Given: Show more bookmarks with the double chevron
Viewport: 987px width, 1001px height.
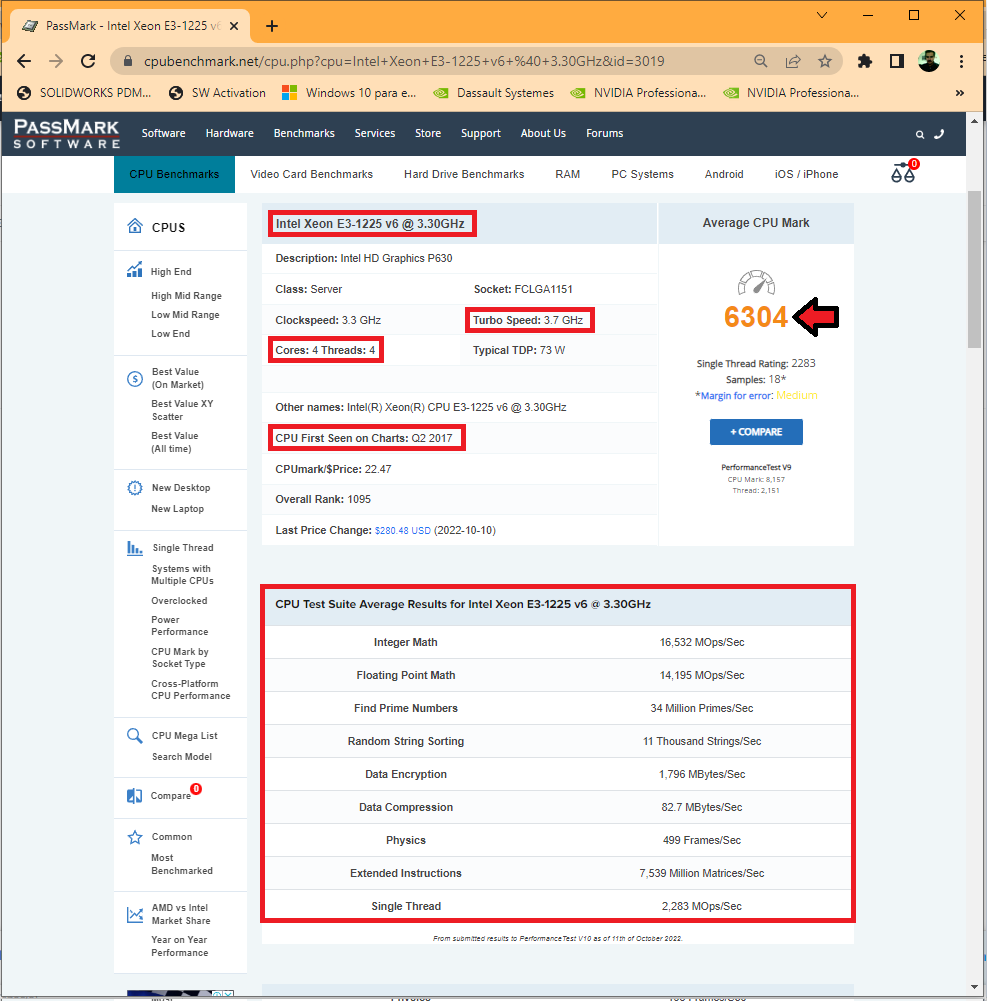Looking at the screenshot, I should [960, 93].
